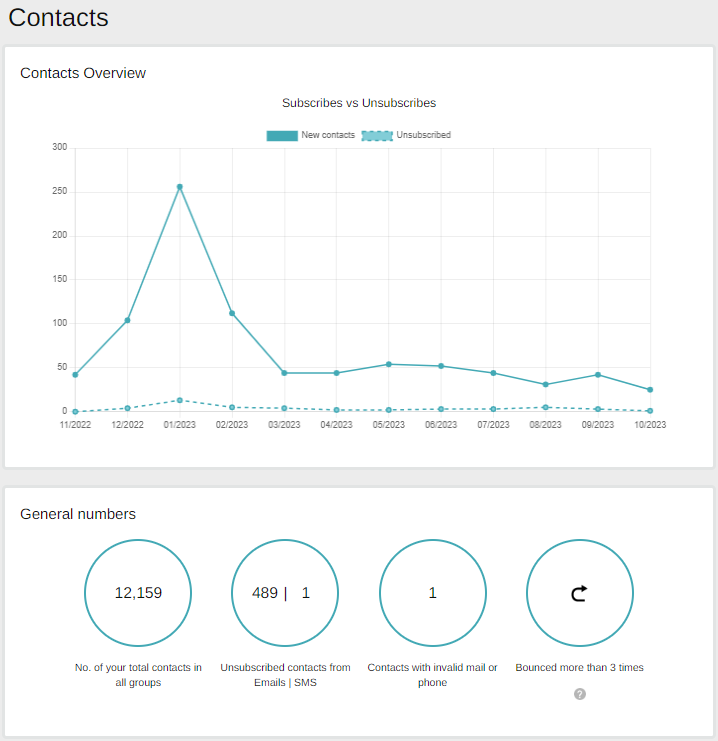Click the 11/2022 new contacts data point
This screenshot has height=741, width=718.
[75, 375]
